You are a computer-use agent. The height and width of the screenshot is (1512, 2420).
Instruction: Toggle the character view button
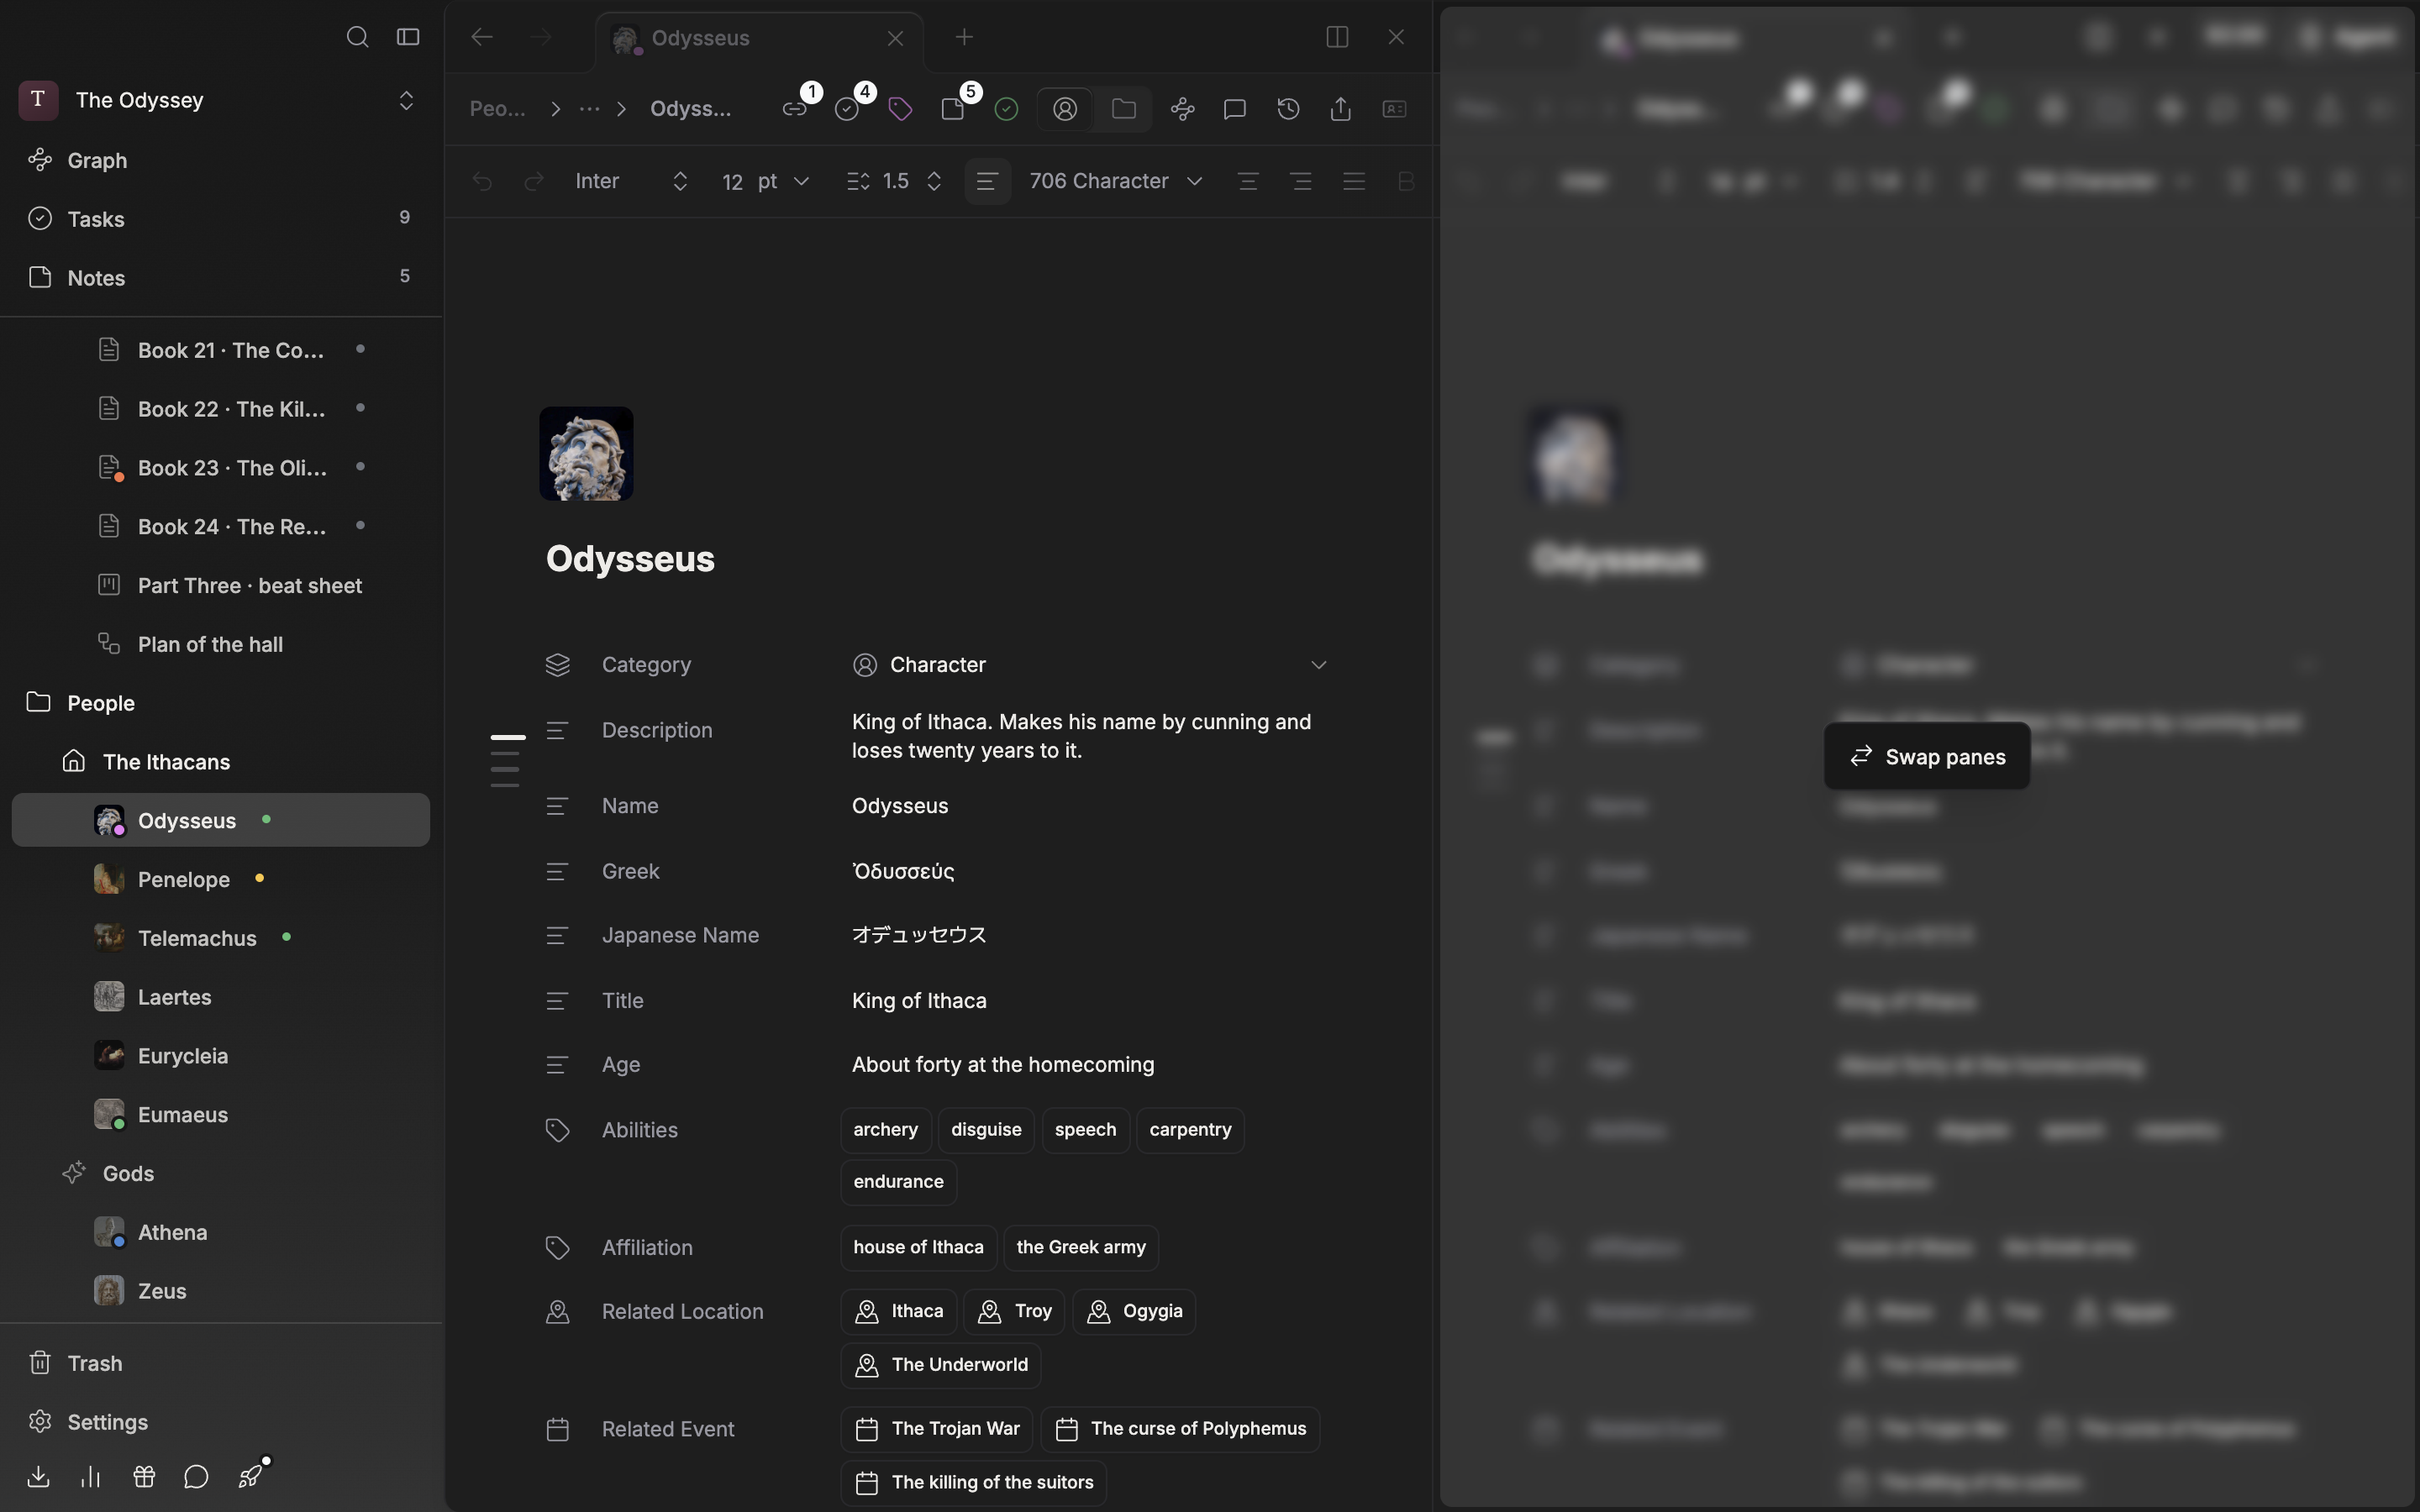[x=1065, y=109]
